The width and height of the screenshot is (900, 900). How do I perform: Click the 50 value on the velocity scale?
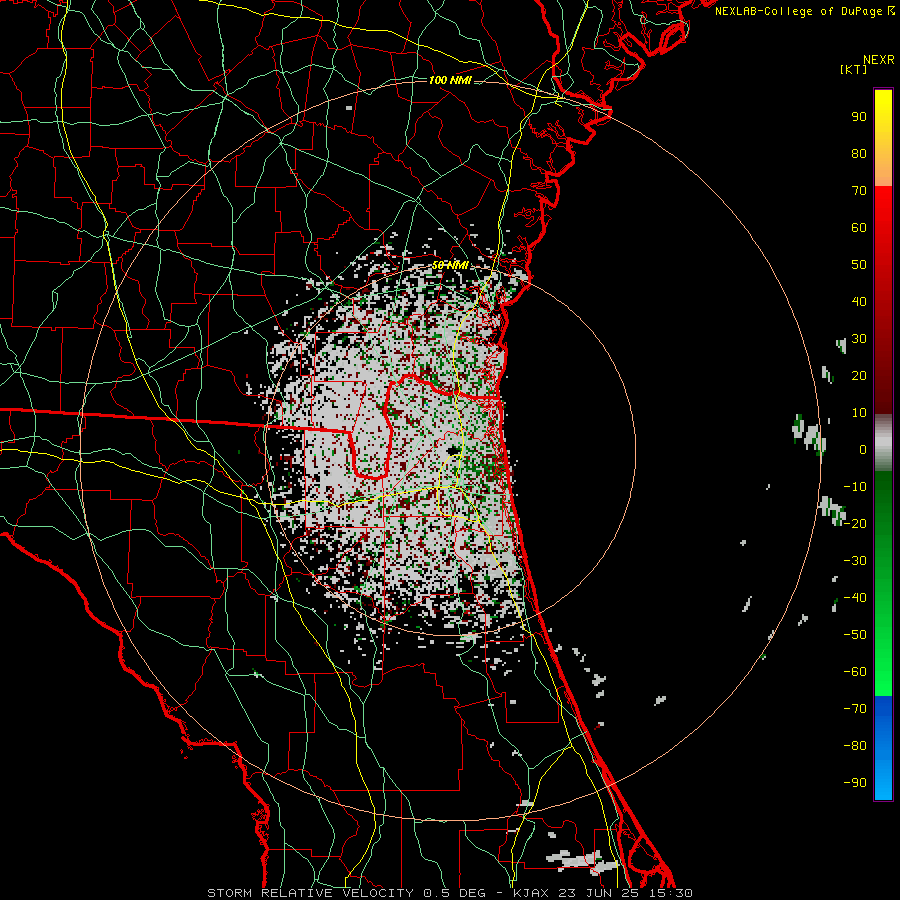(859, 265)
